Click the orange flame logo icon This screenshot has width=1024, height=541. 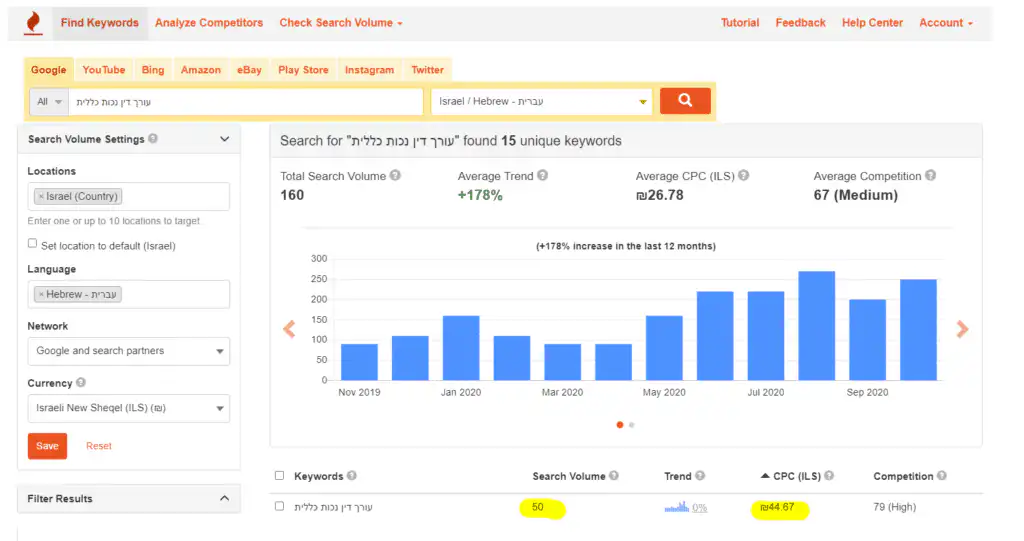coord(33,23)
